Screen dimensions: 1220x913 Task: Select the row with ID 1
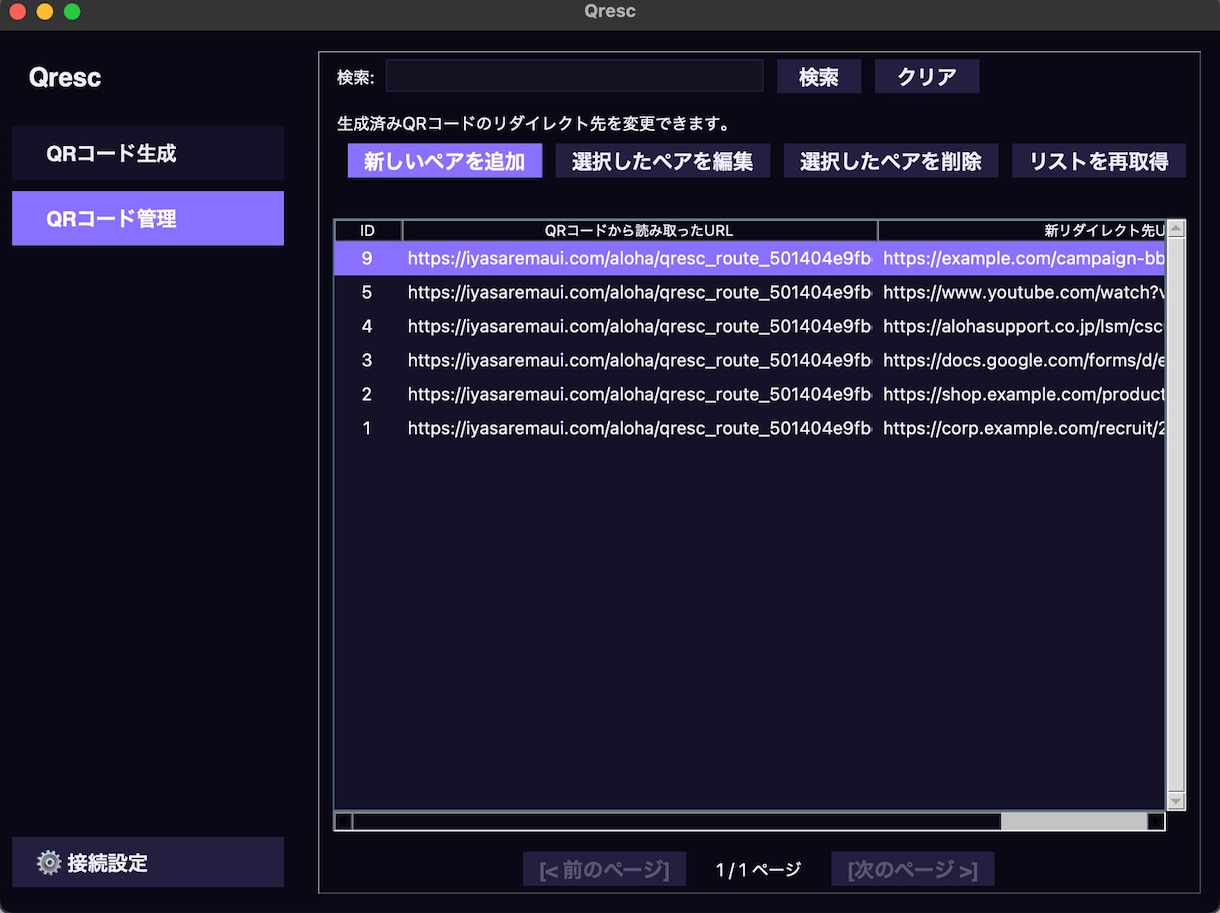pyautogui.click(x=750, y=428)
